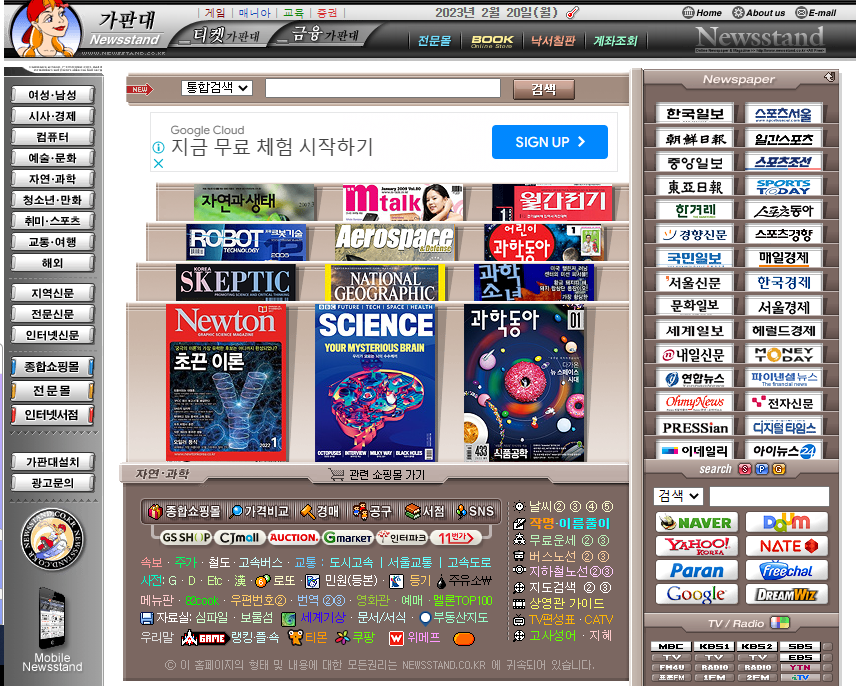Open the 매일경제 newspaper link
Image resolution: width=856 pixels, height=686 pixels.
(x=784, y=258)
